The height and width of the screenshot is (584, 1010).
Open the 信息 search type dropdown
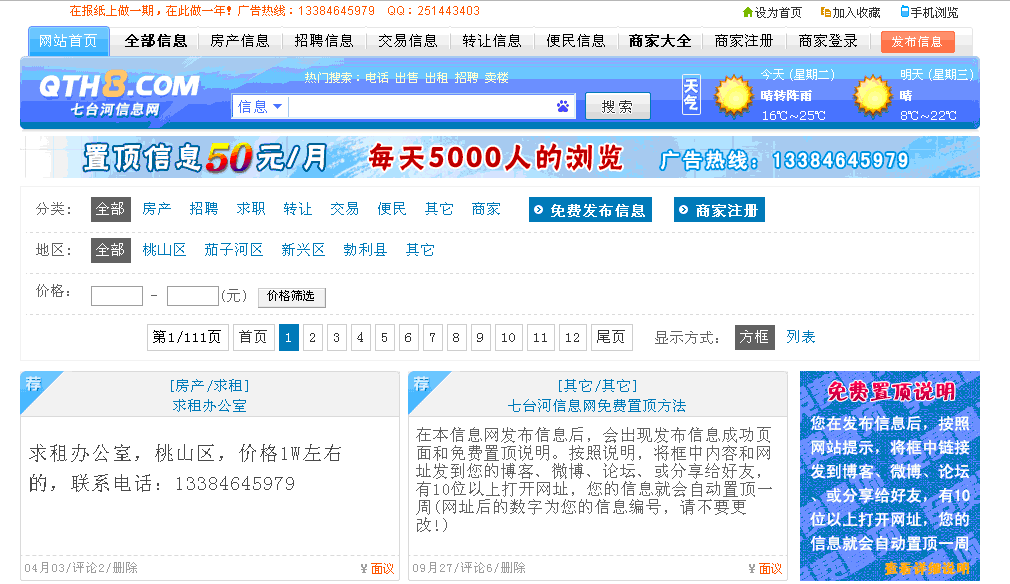pyautogui.click(x=260, y=106)
